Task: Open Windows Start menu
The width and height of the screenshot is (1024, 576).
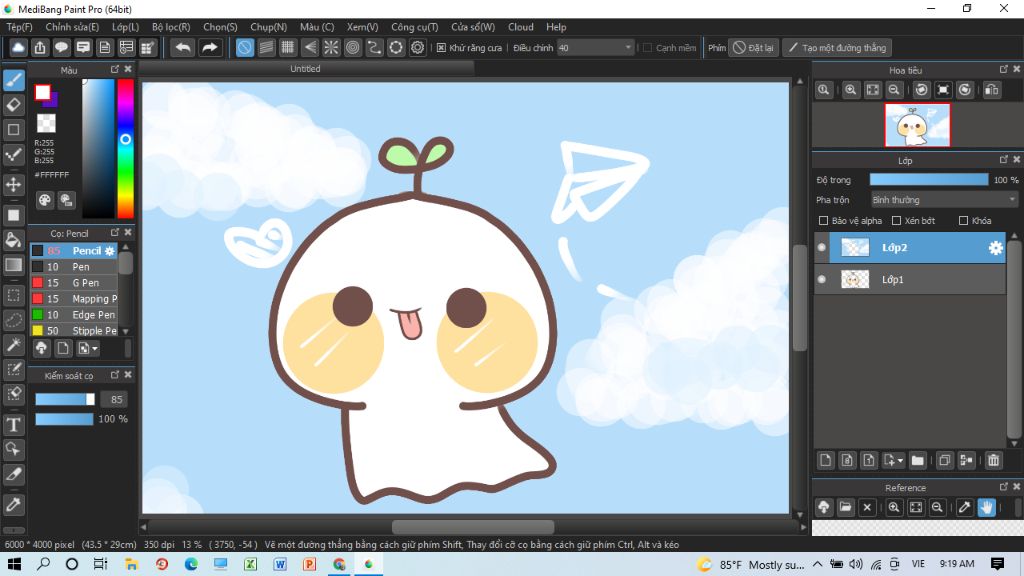Action: pos(14,564)
